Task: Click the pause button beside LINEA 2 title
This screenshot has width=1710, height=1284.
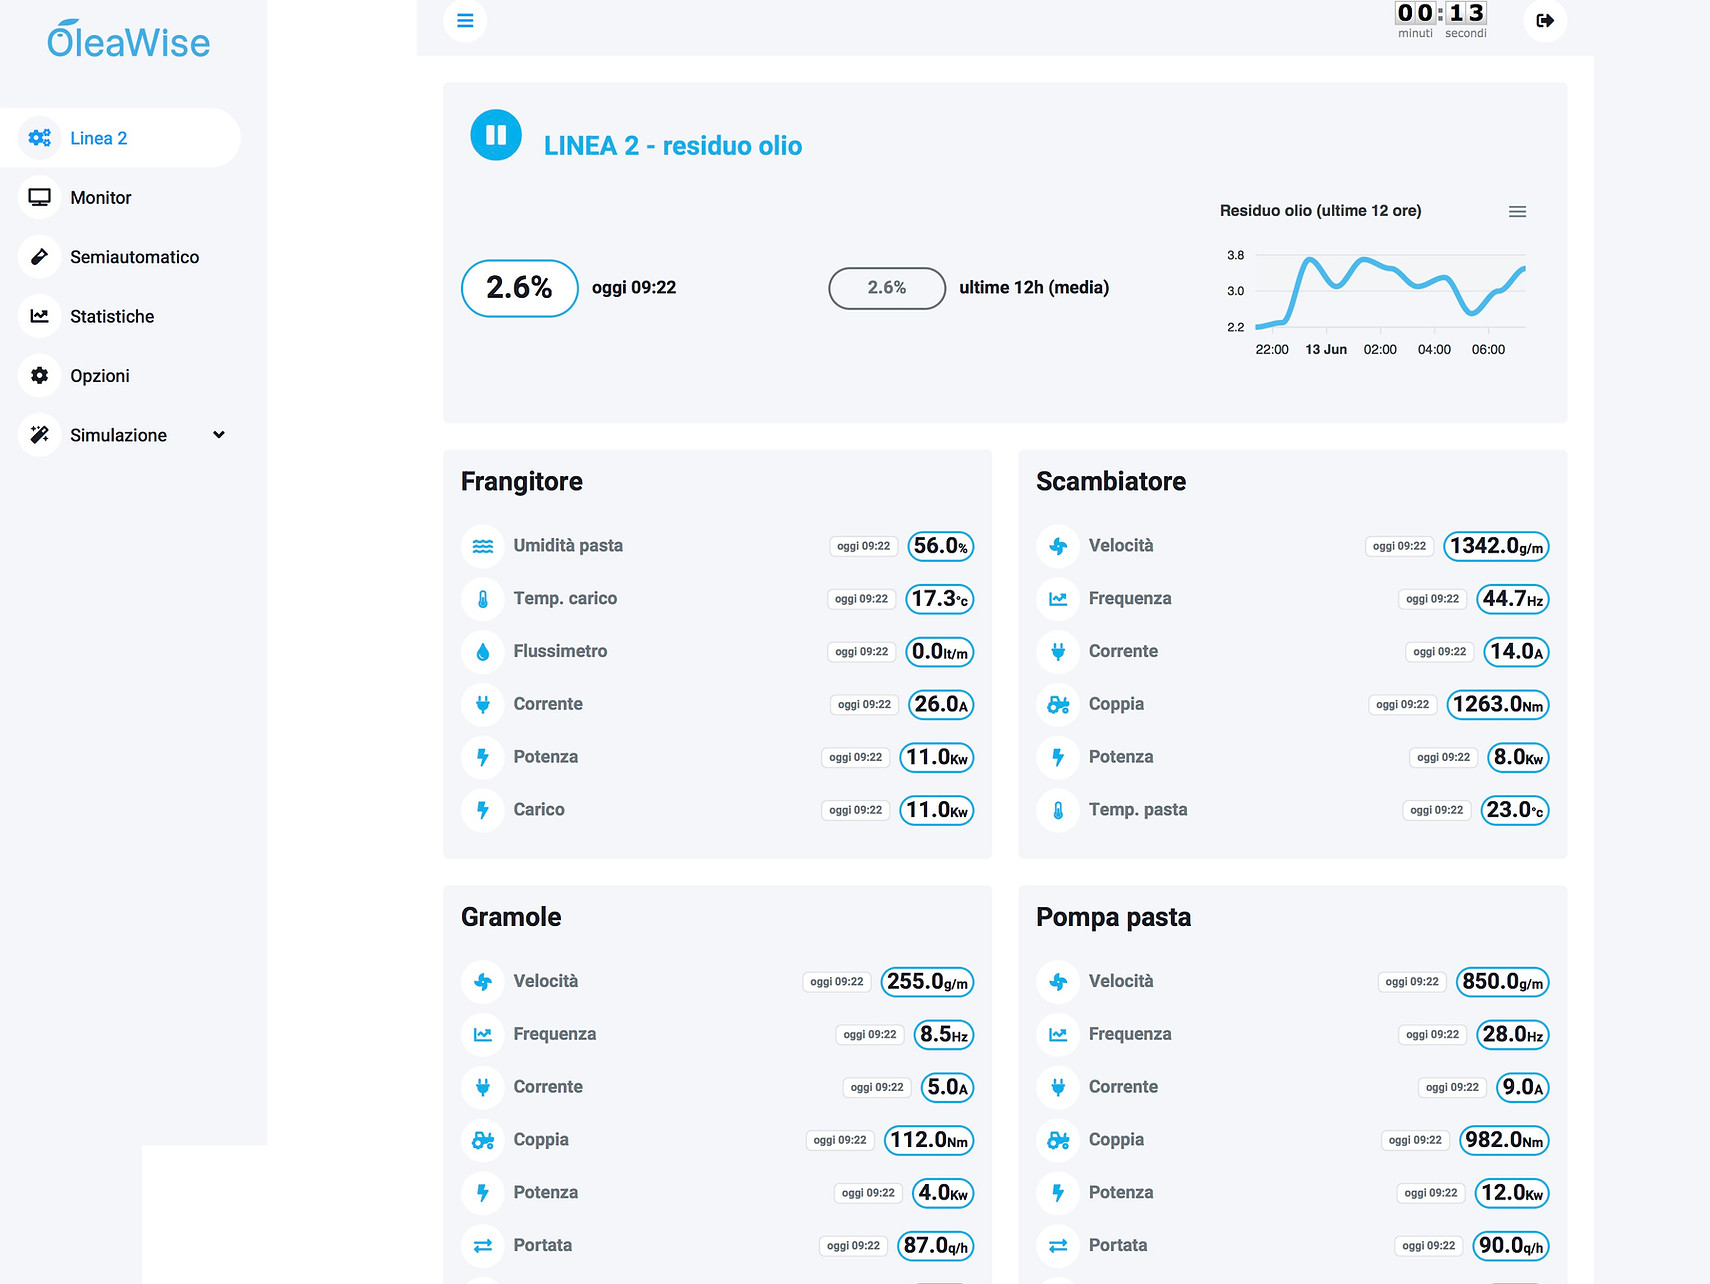Action: 496,135
